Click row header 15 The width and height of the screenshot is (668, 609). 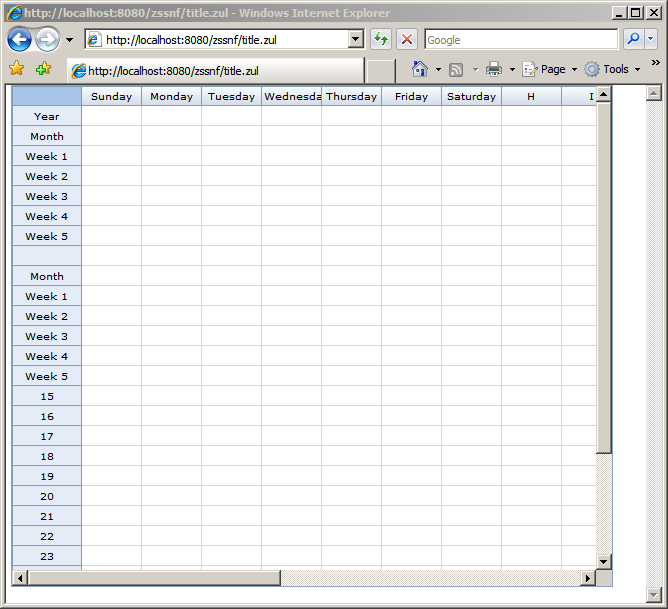point(47,396)
